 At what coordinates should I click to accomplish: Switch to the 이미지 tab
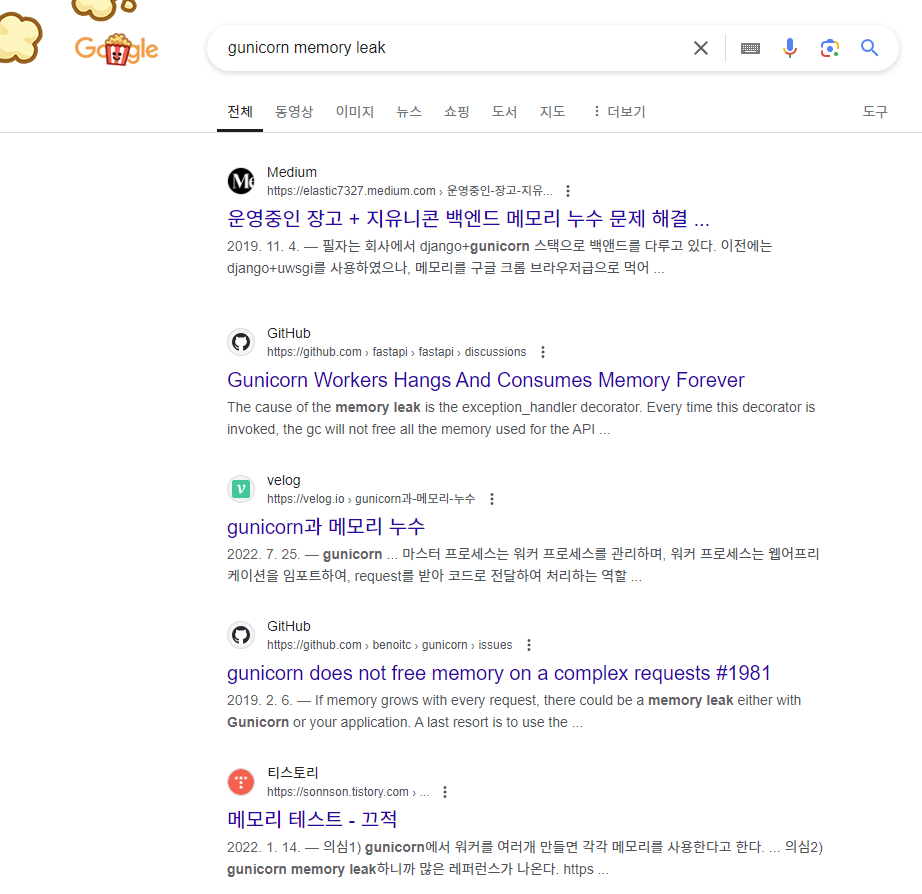pyautogui.click(x=355, y=112)
